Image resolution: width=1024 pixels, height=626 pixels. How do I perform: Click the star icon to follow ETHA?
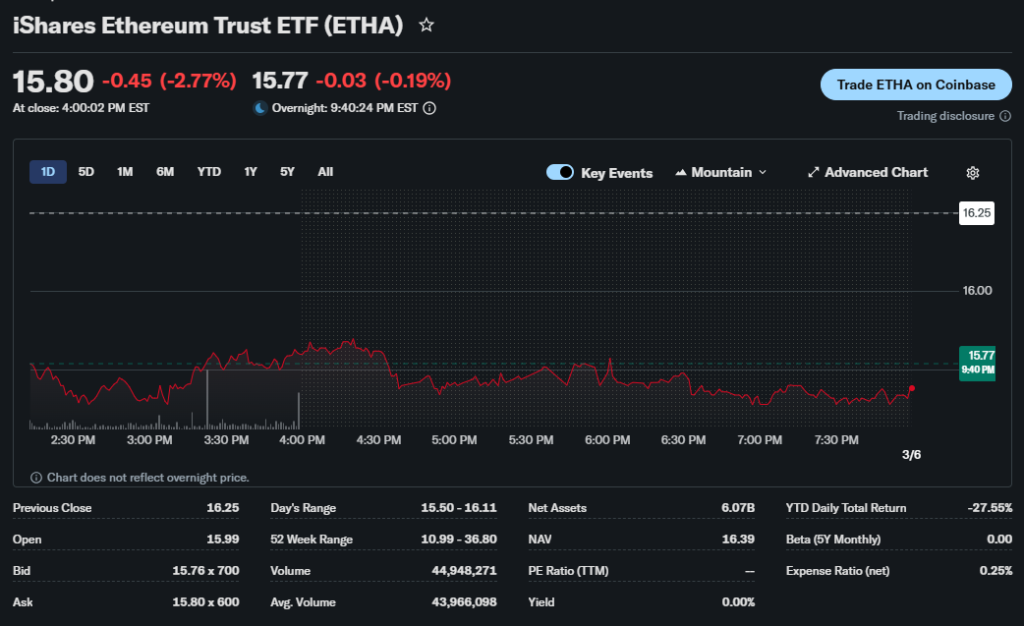[x=426, y=26]
